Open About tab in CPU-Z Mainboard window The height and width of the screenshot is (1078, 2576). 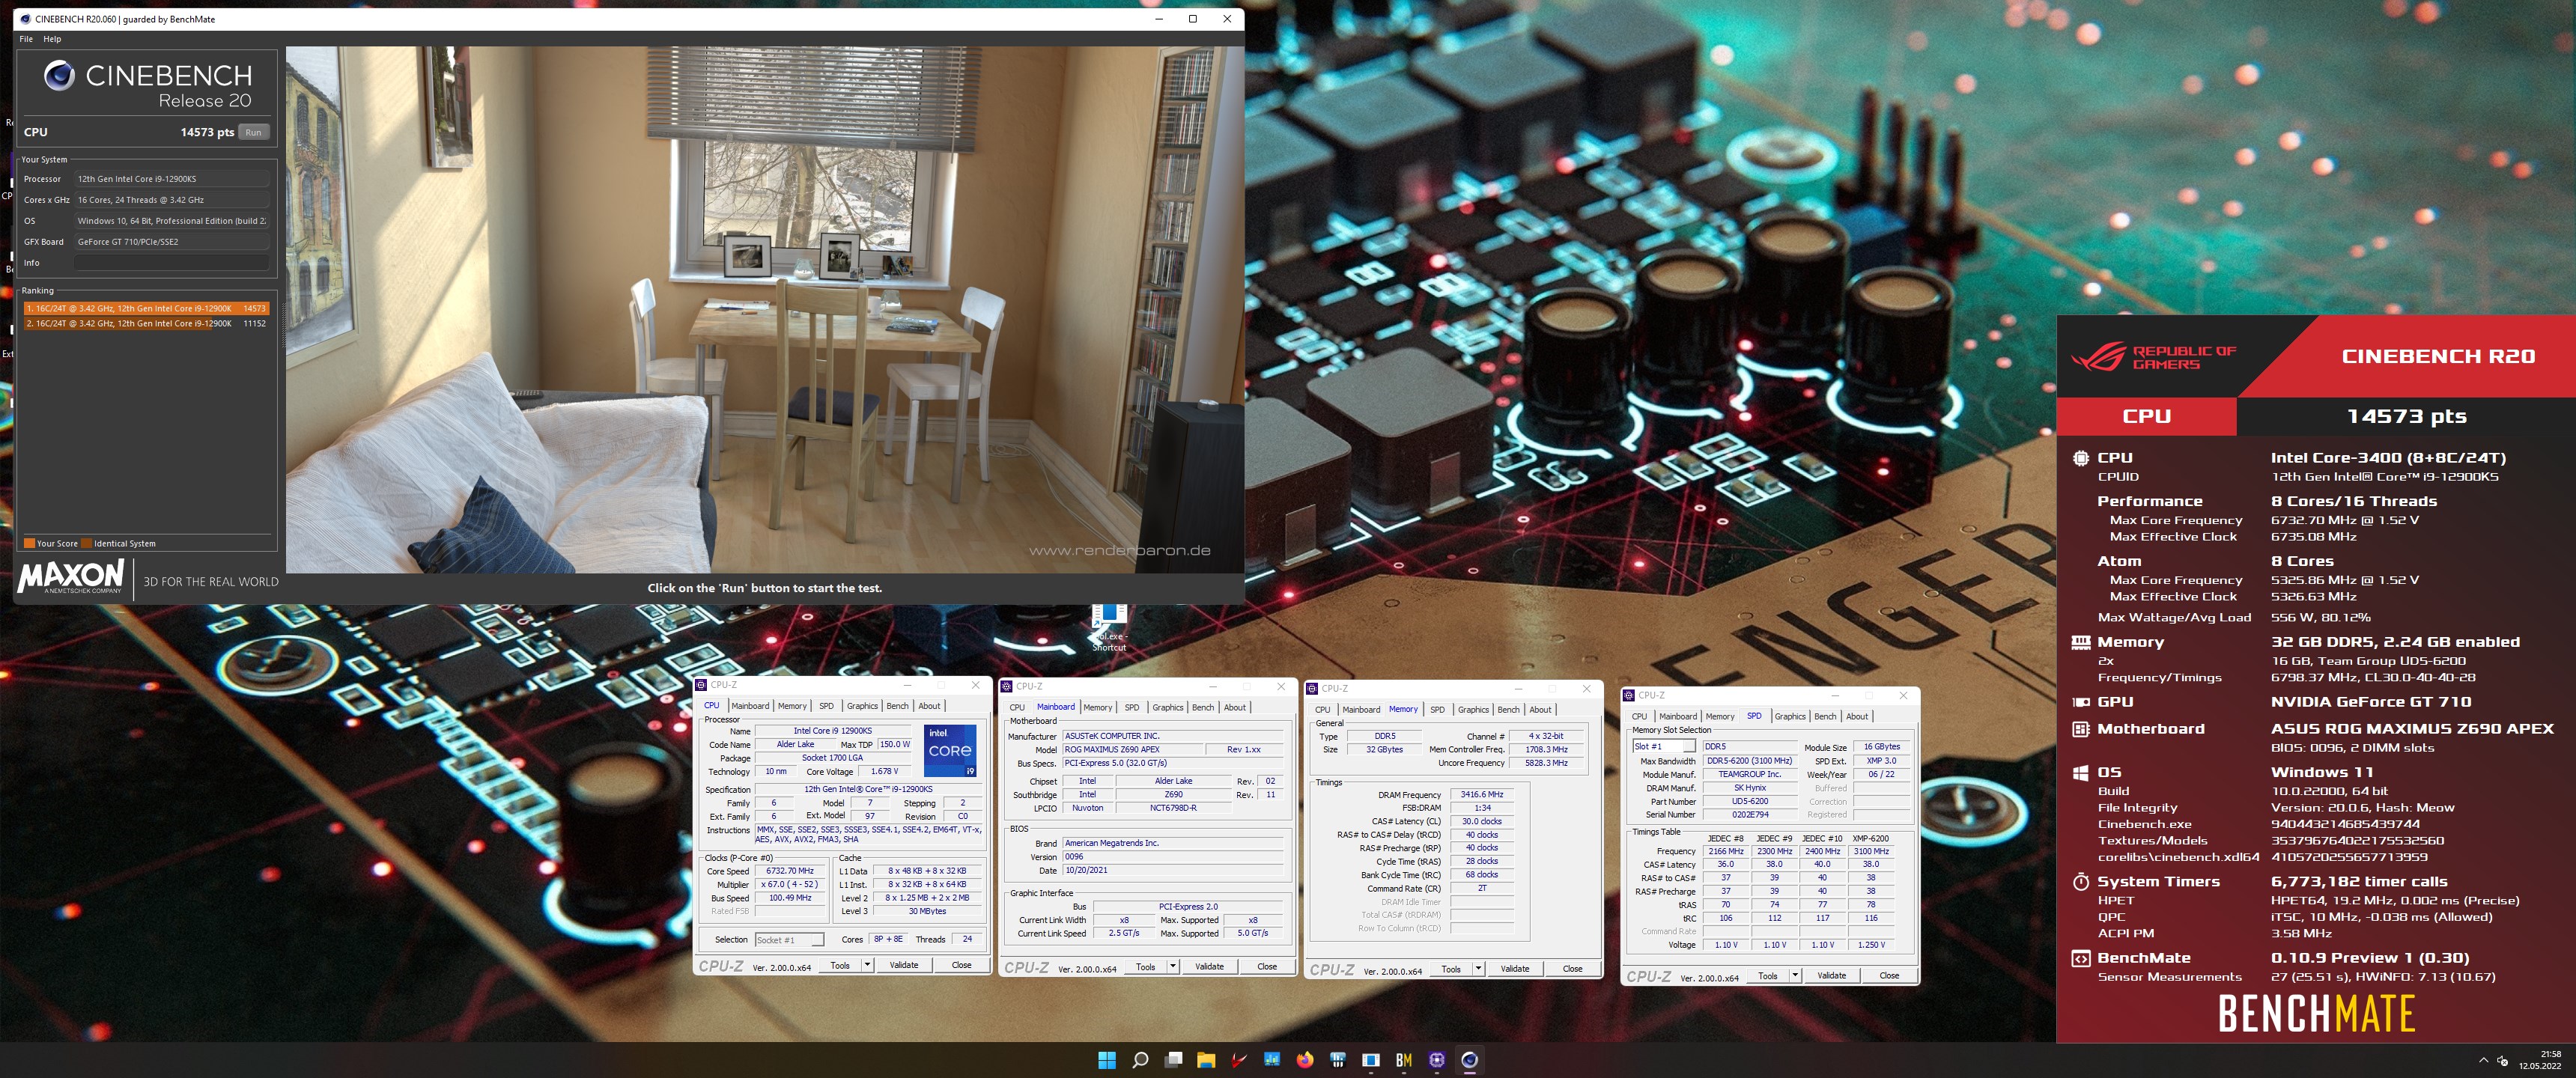tap(1235, 707)
